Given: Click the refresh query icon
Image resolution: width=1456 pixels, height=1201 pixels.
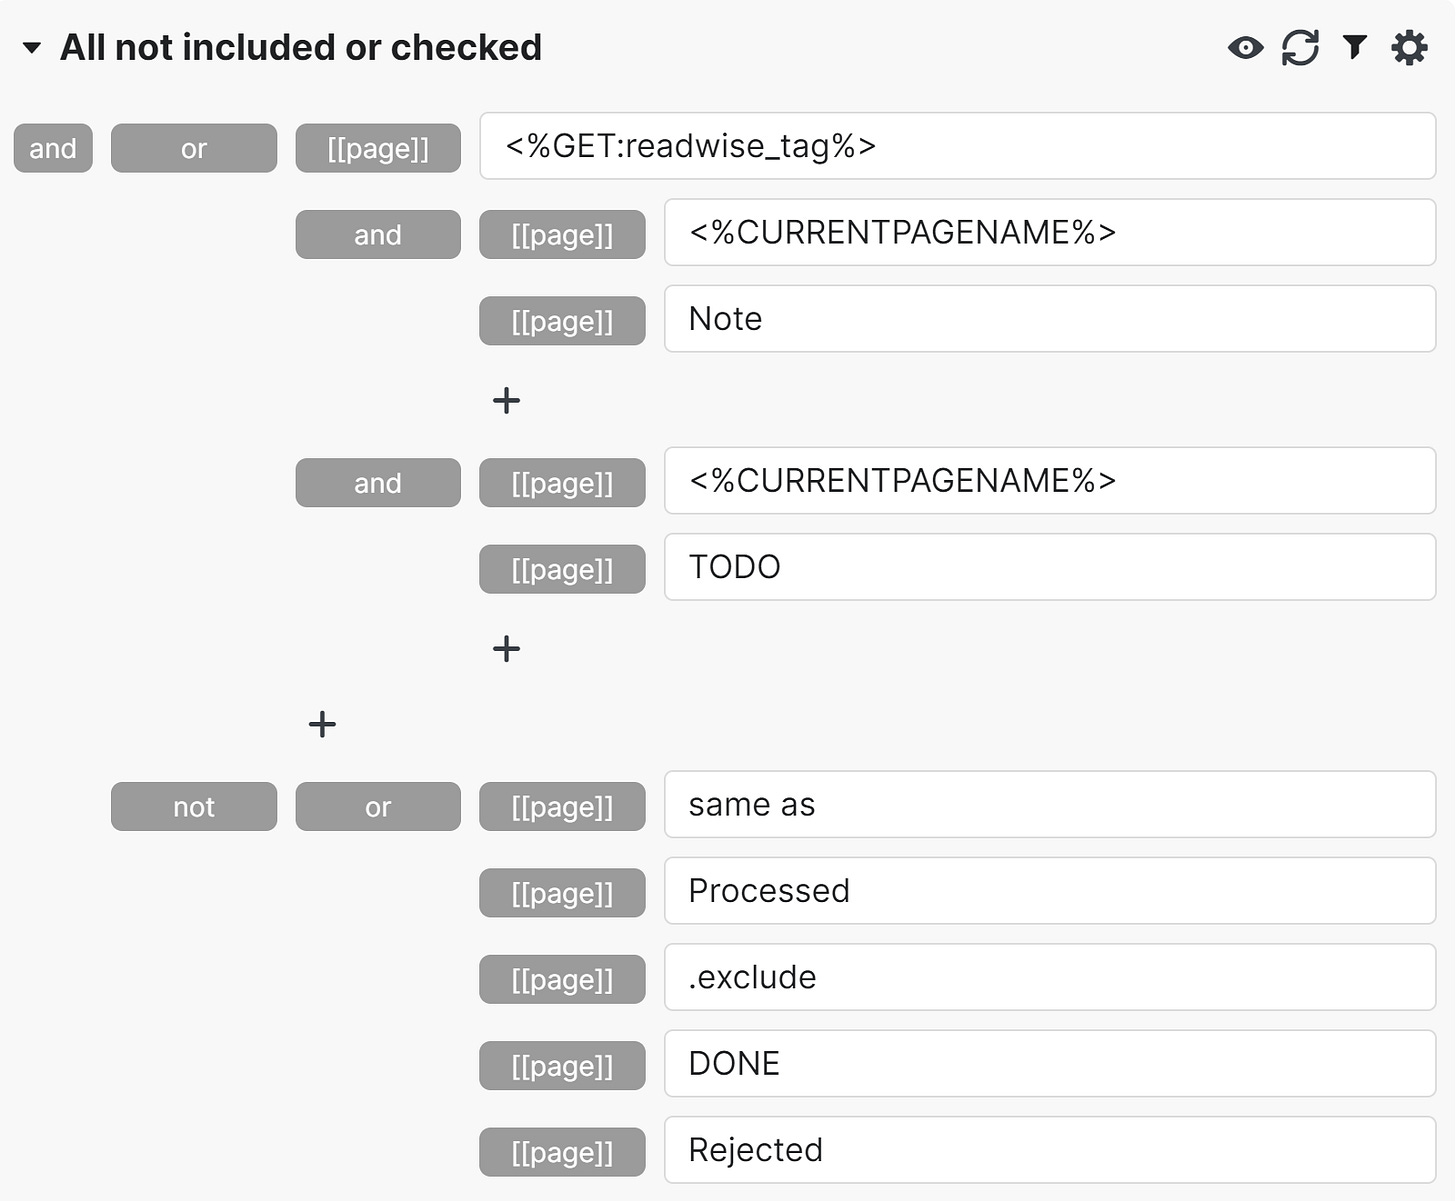Looking at the screenshot, I should (x=1300, y=47).
